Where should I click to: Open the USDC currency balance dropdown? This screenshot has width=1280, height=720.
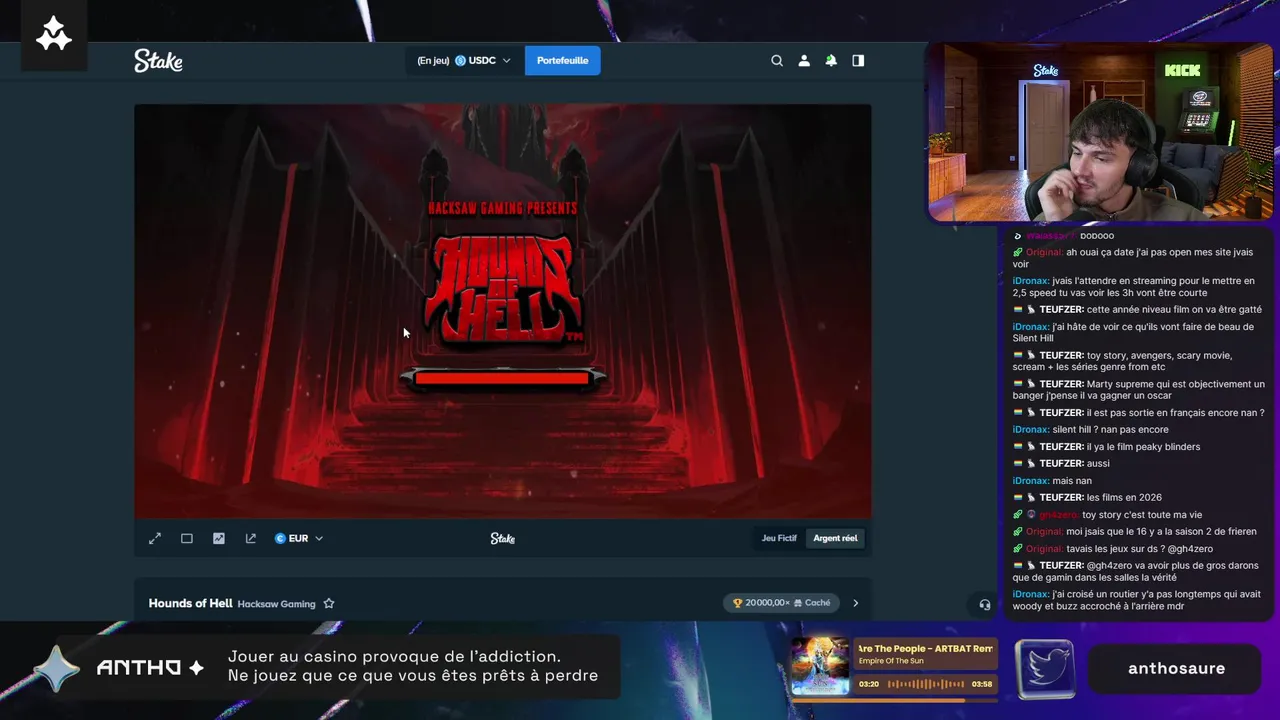[463, 61]
